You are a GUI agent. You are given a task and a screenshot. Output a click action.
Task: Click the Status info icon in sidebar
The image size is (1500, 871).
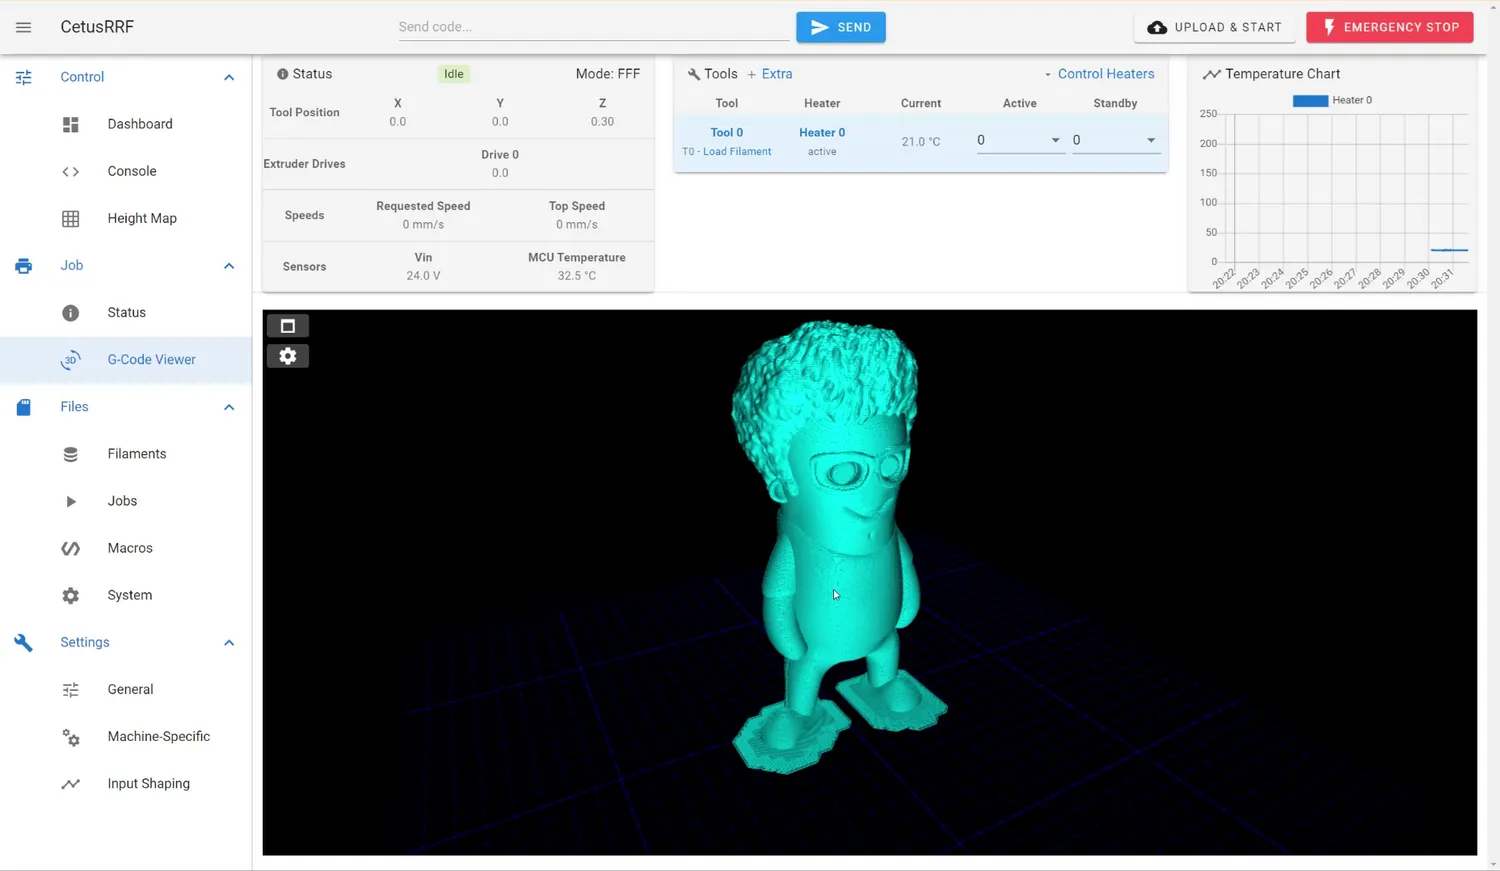tap(70, 313)
